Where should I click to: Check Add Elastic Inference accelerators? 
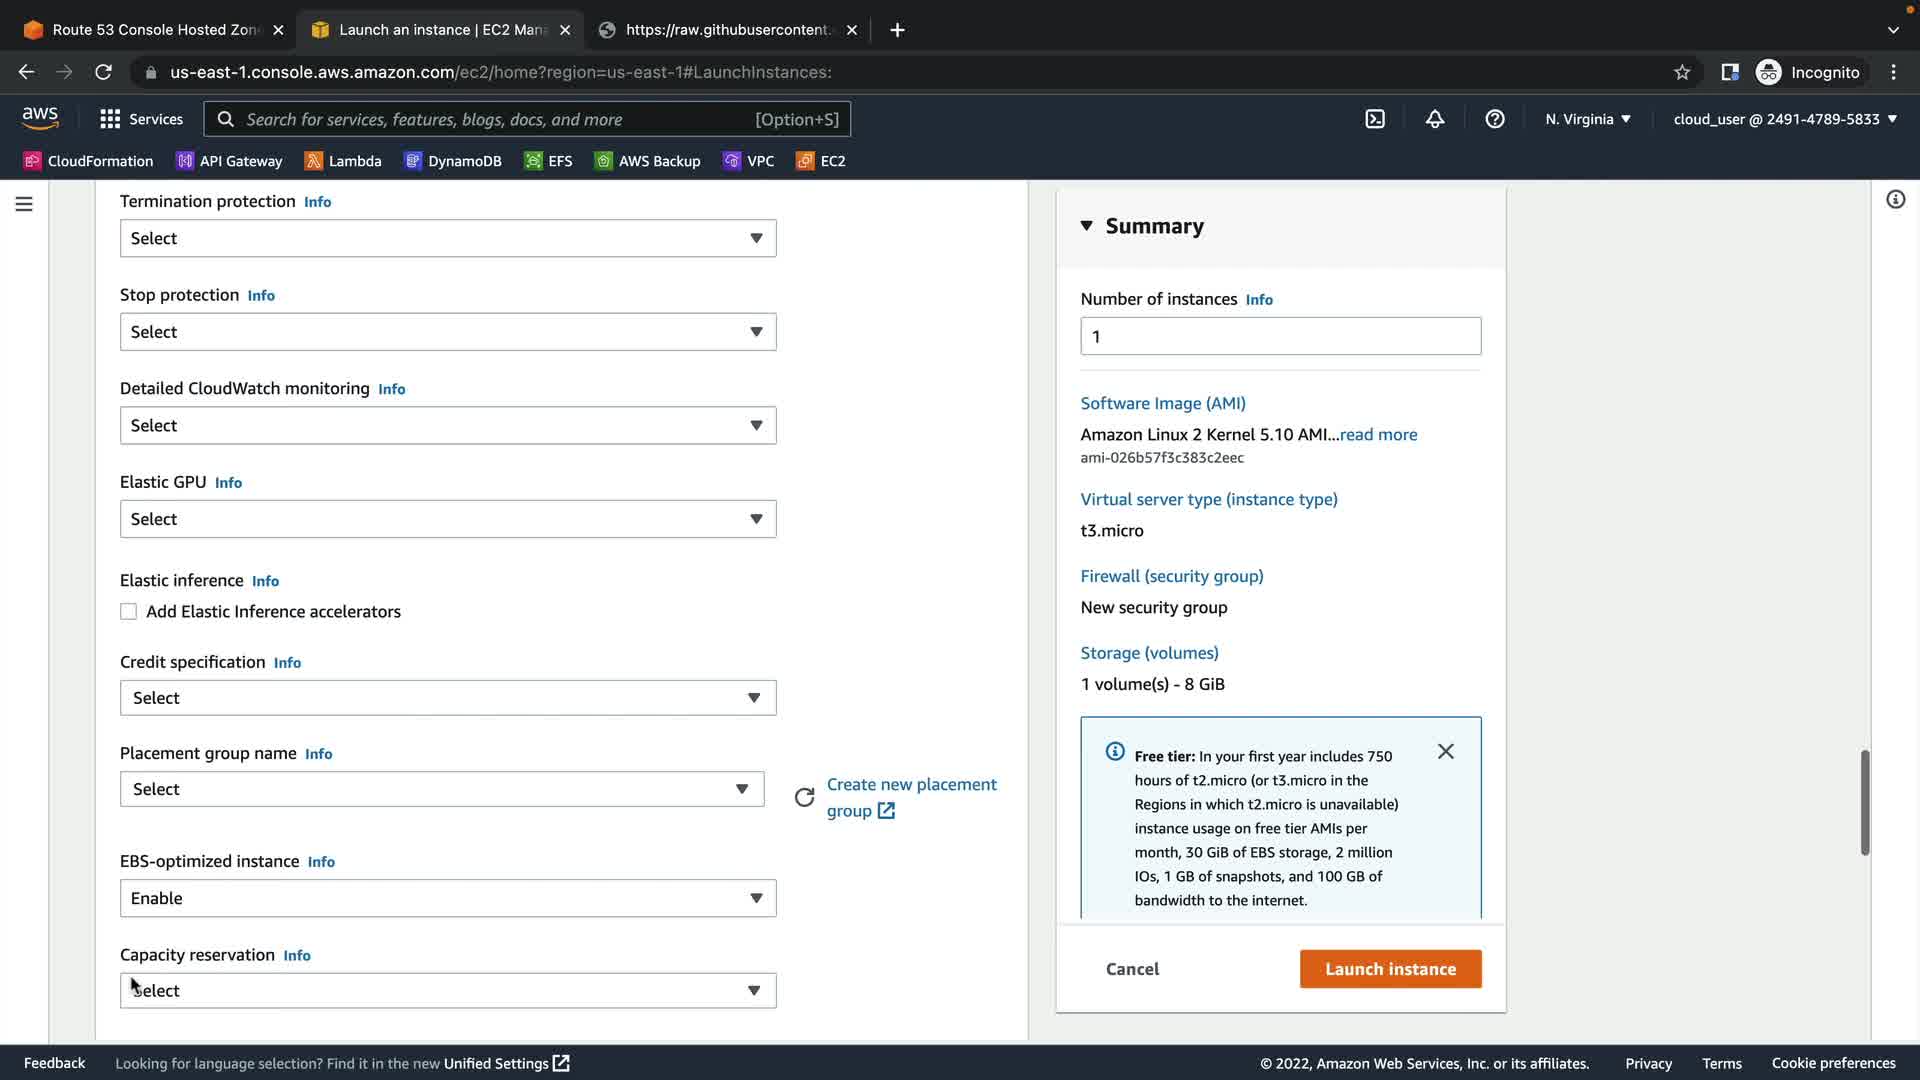pyautogui.click(x=129, y=612)
